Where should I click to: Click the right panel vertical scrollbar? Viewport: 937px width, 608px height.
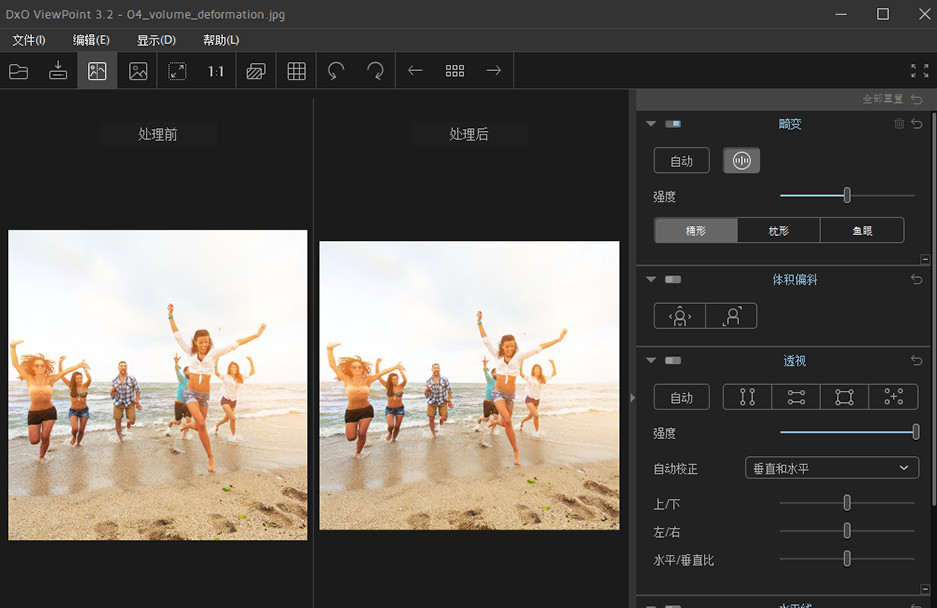(x=933, y=311)
